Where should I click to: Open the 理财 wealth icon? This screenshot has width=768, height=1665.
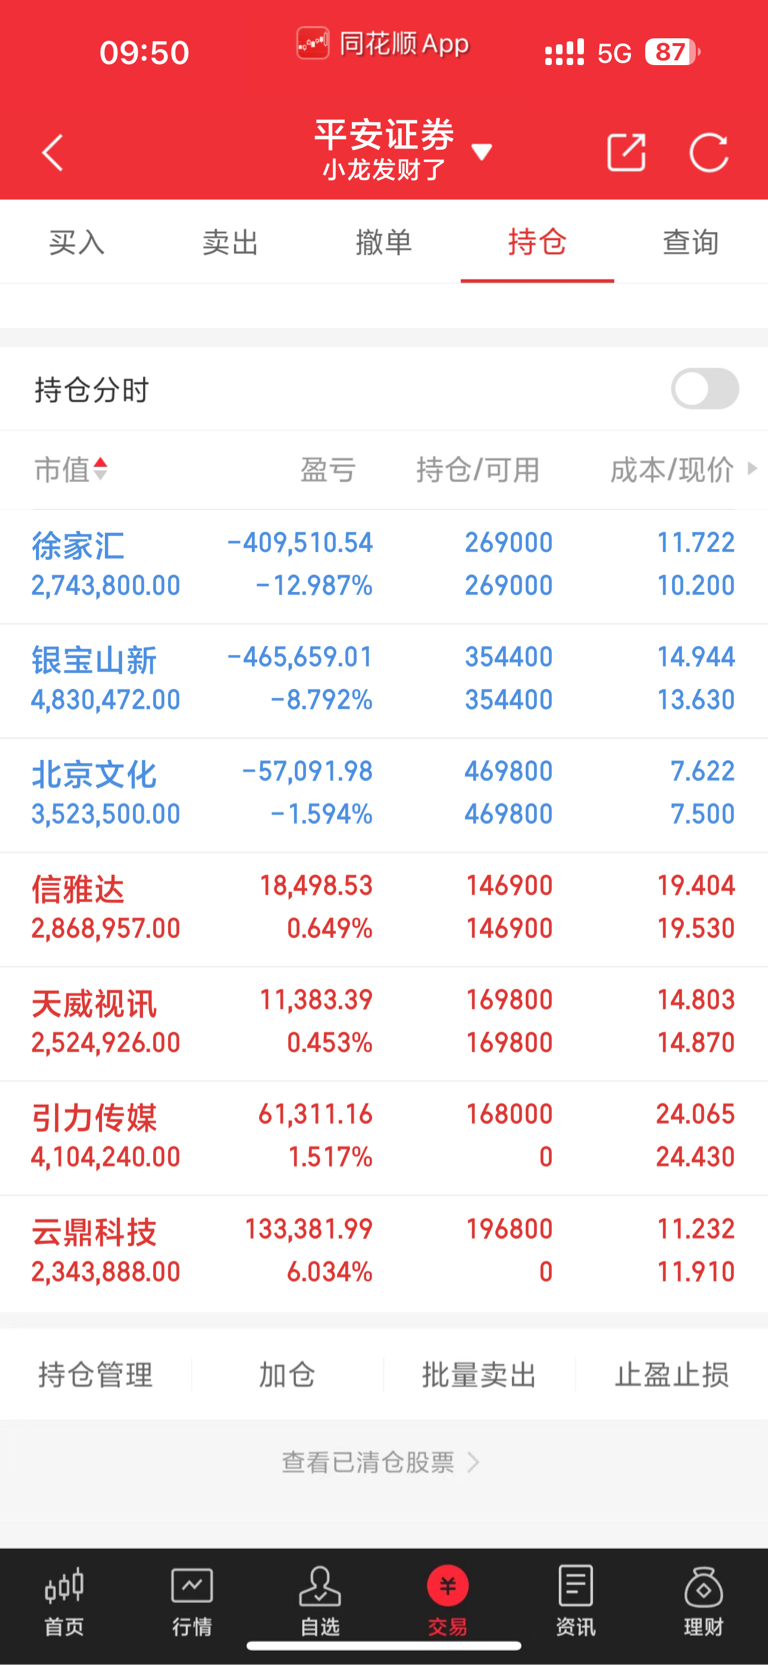pyautogui.click(x=704, y=1601)
